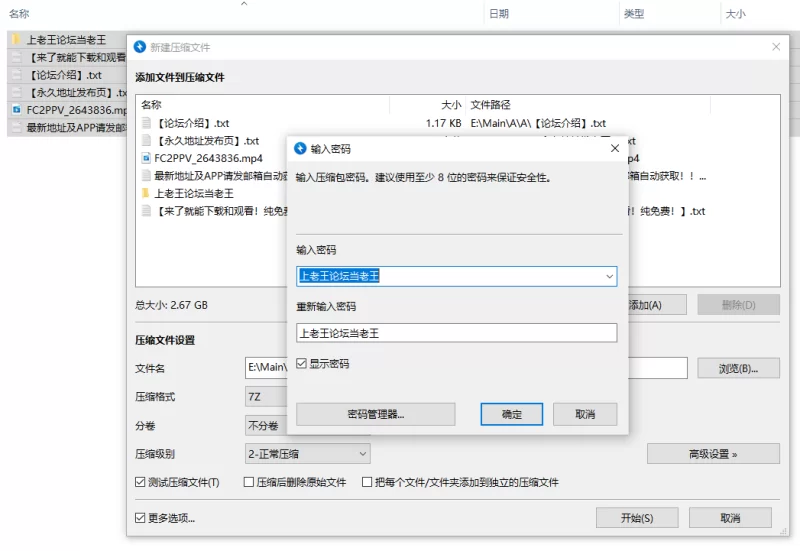Screen dimensions: 800x551
Task: Select 最新地址及APP file in Explorer window
Action: click(x=68, y=127)
